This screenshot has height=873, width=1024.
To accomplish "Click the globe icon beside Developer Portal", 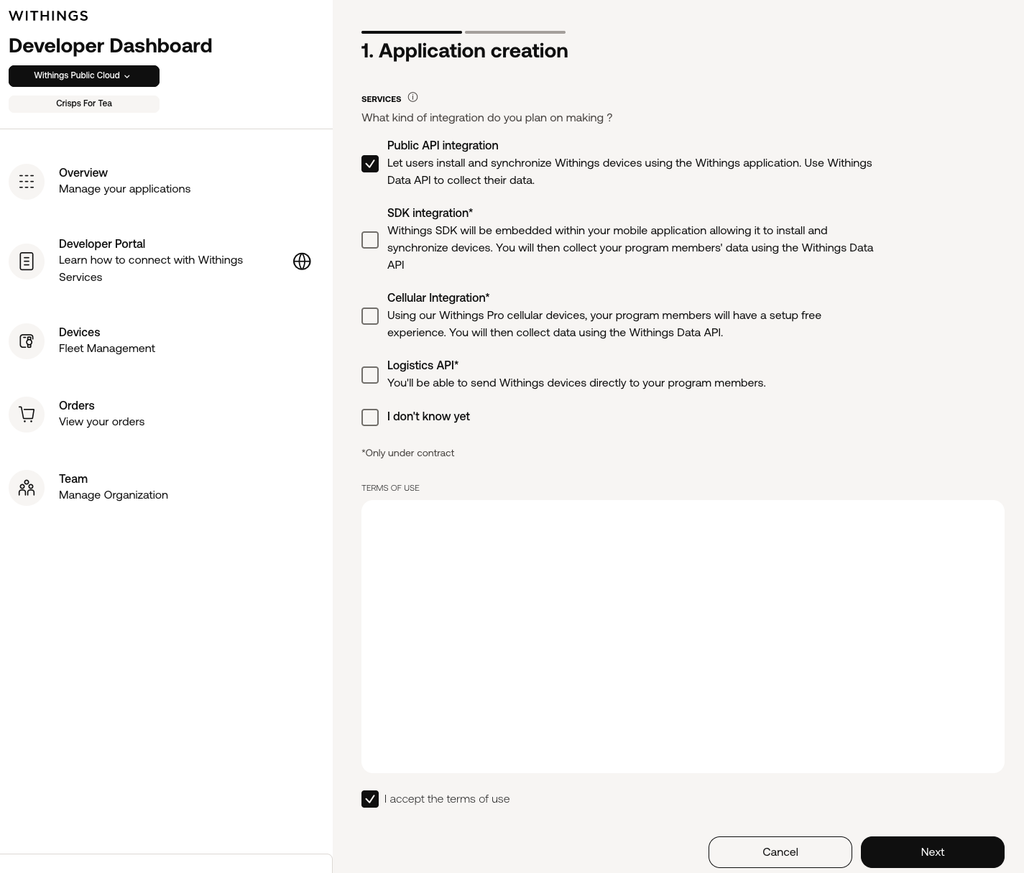I will [x=302, y=261].
